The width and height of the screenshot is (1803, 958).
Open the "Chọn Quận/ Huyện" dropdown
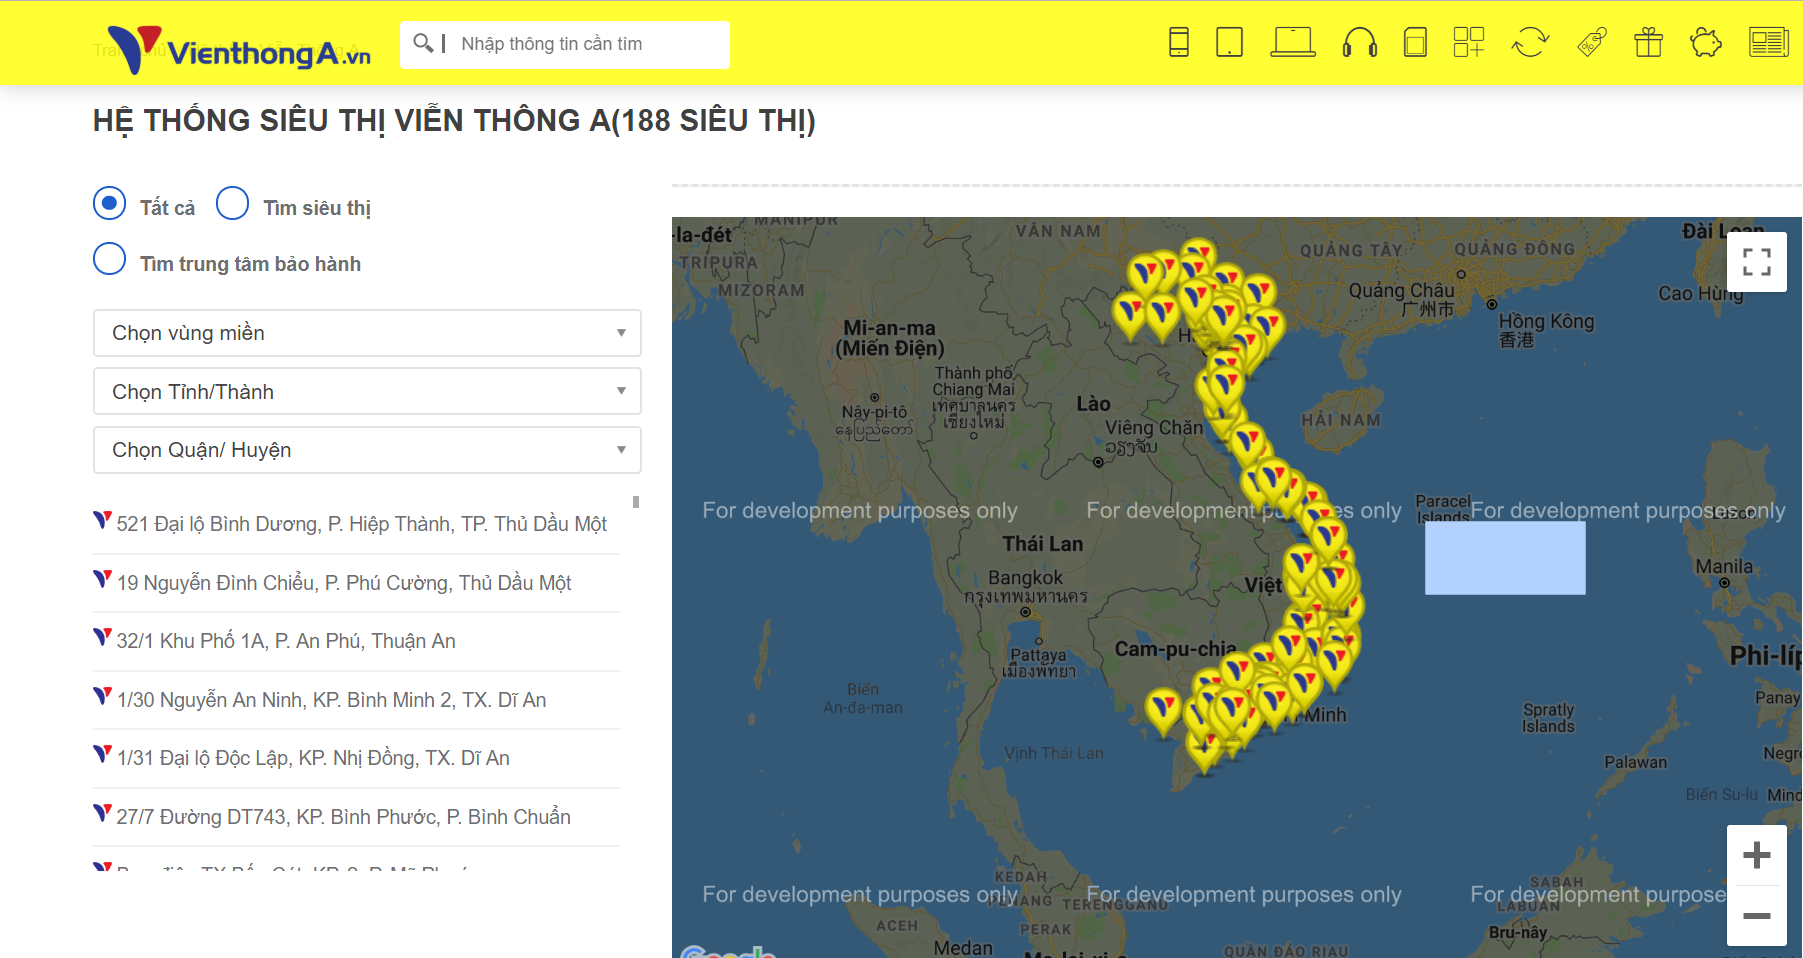click(367, 450)
